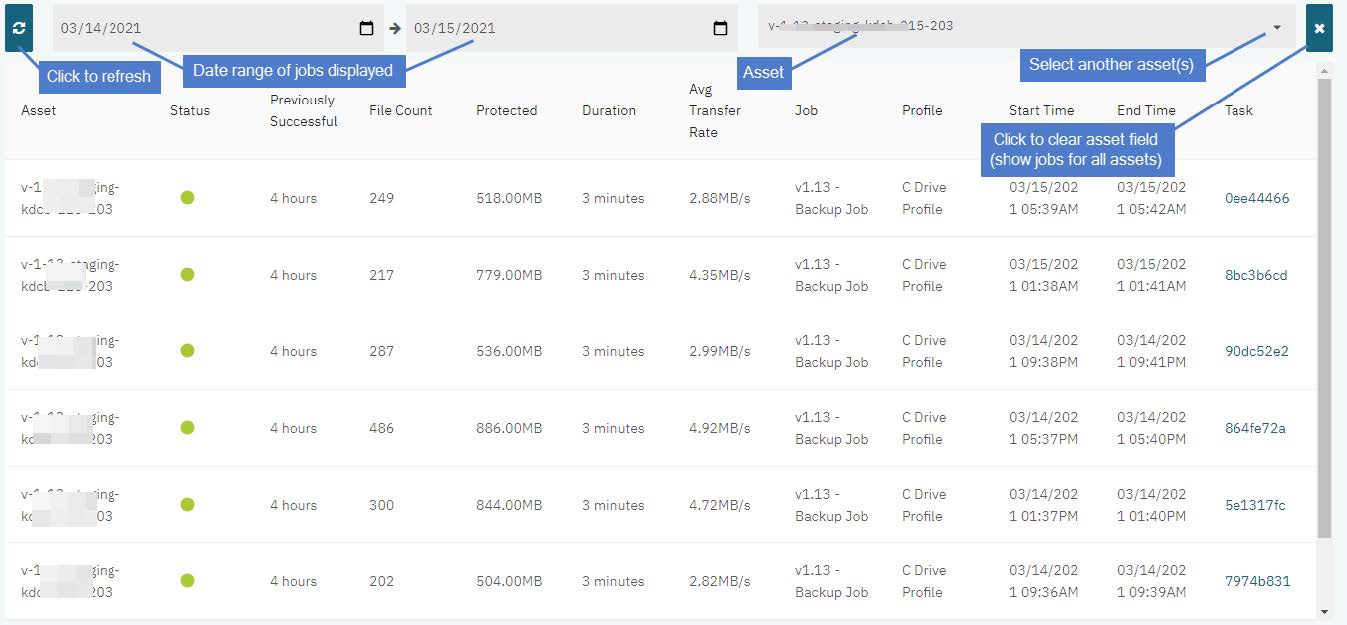Select the protected size 886.00MB
Image resolution: width=1347 pixels, height=625 pixels.
click(509, 428)
